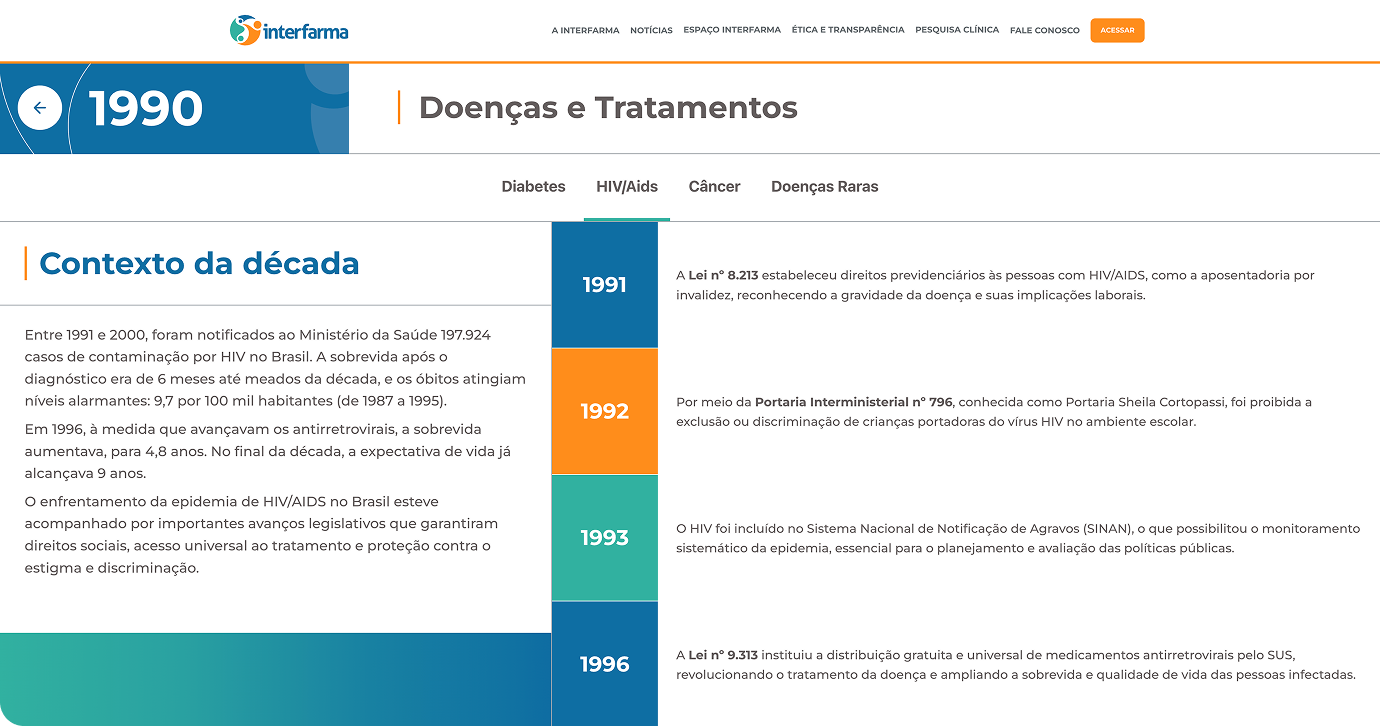Select the 1996 timeline block
The width and height of the screenshot is (1380, 726).
605,664
